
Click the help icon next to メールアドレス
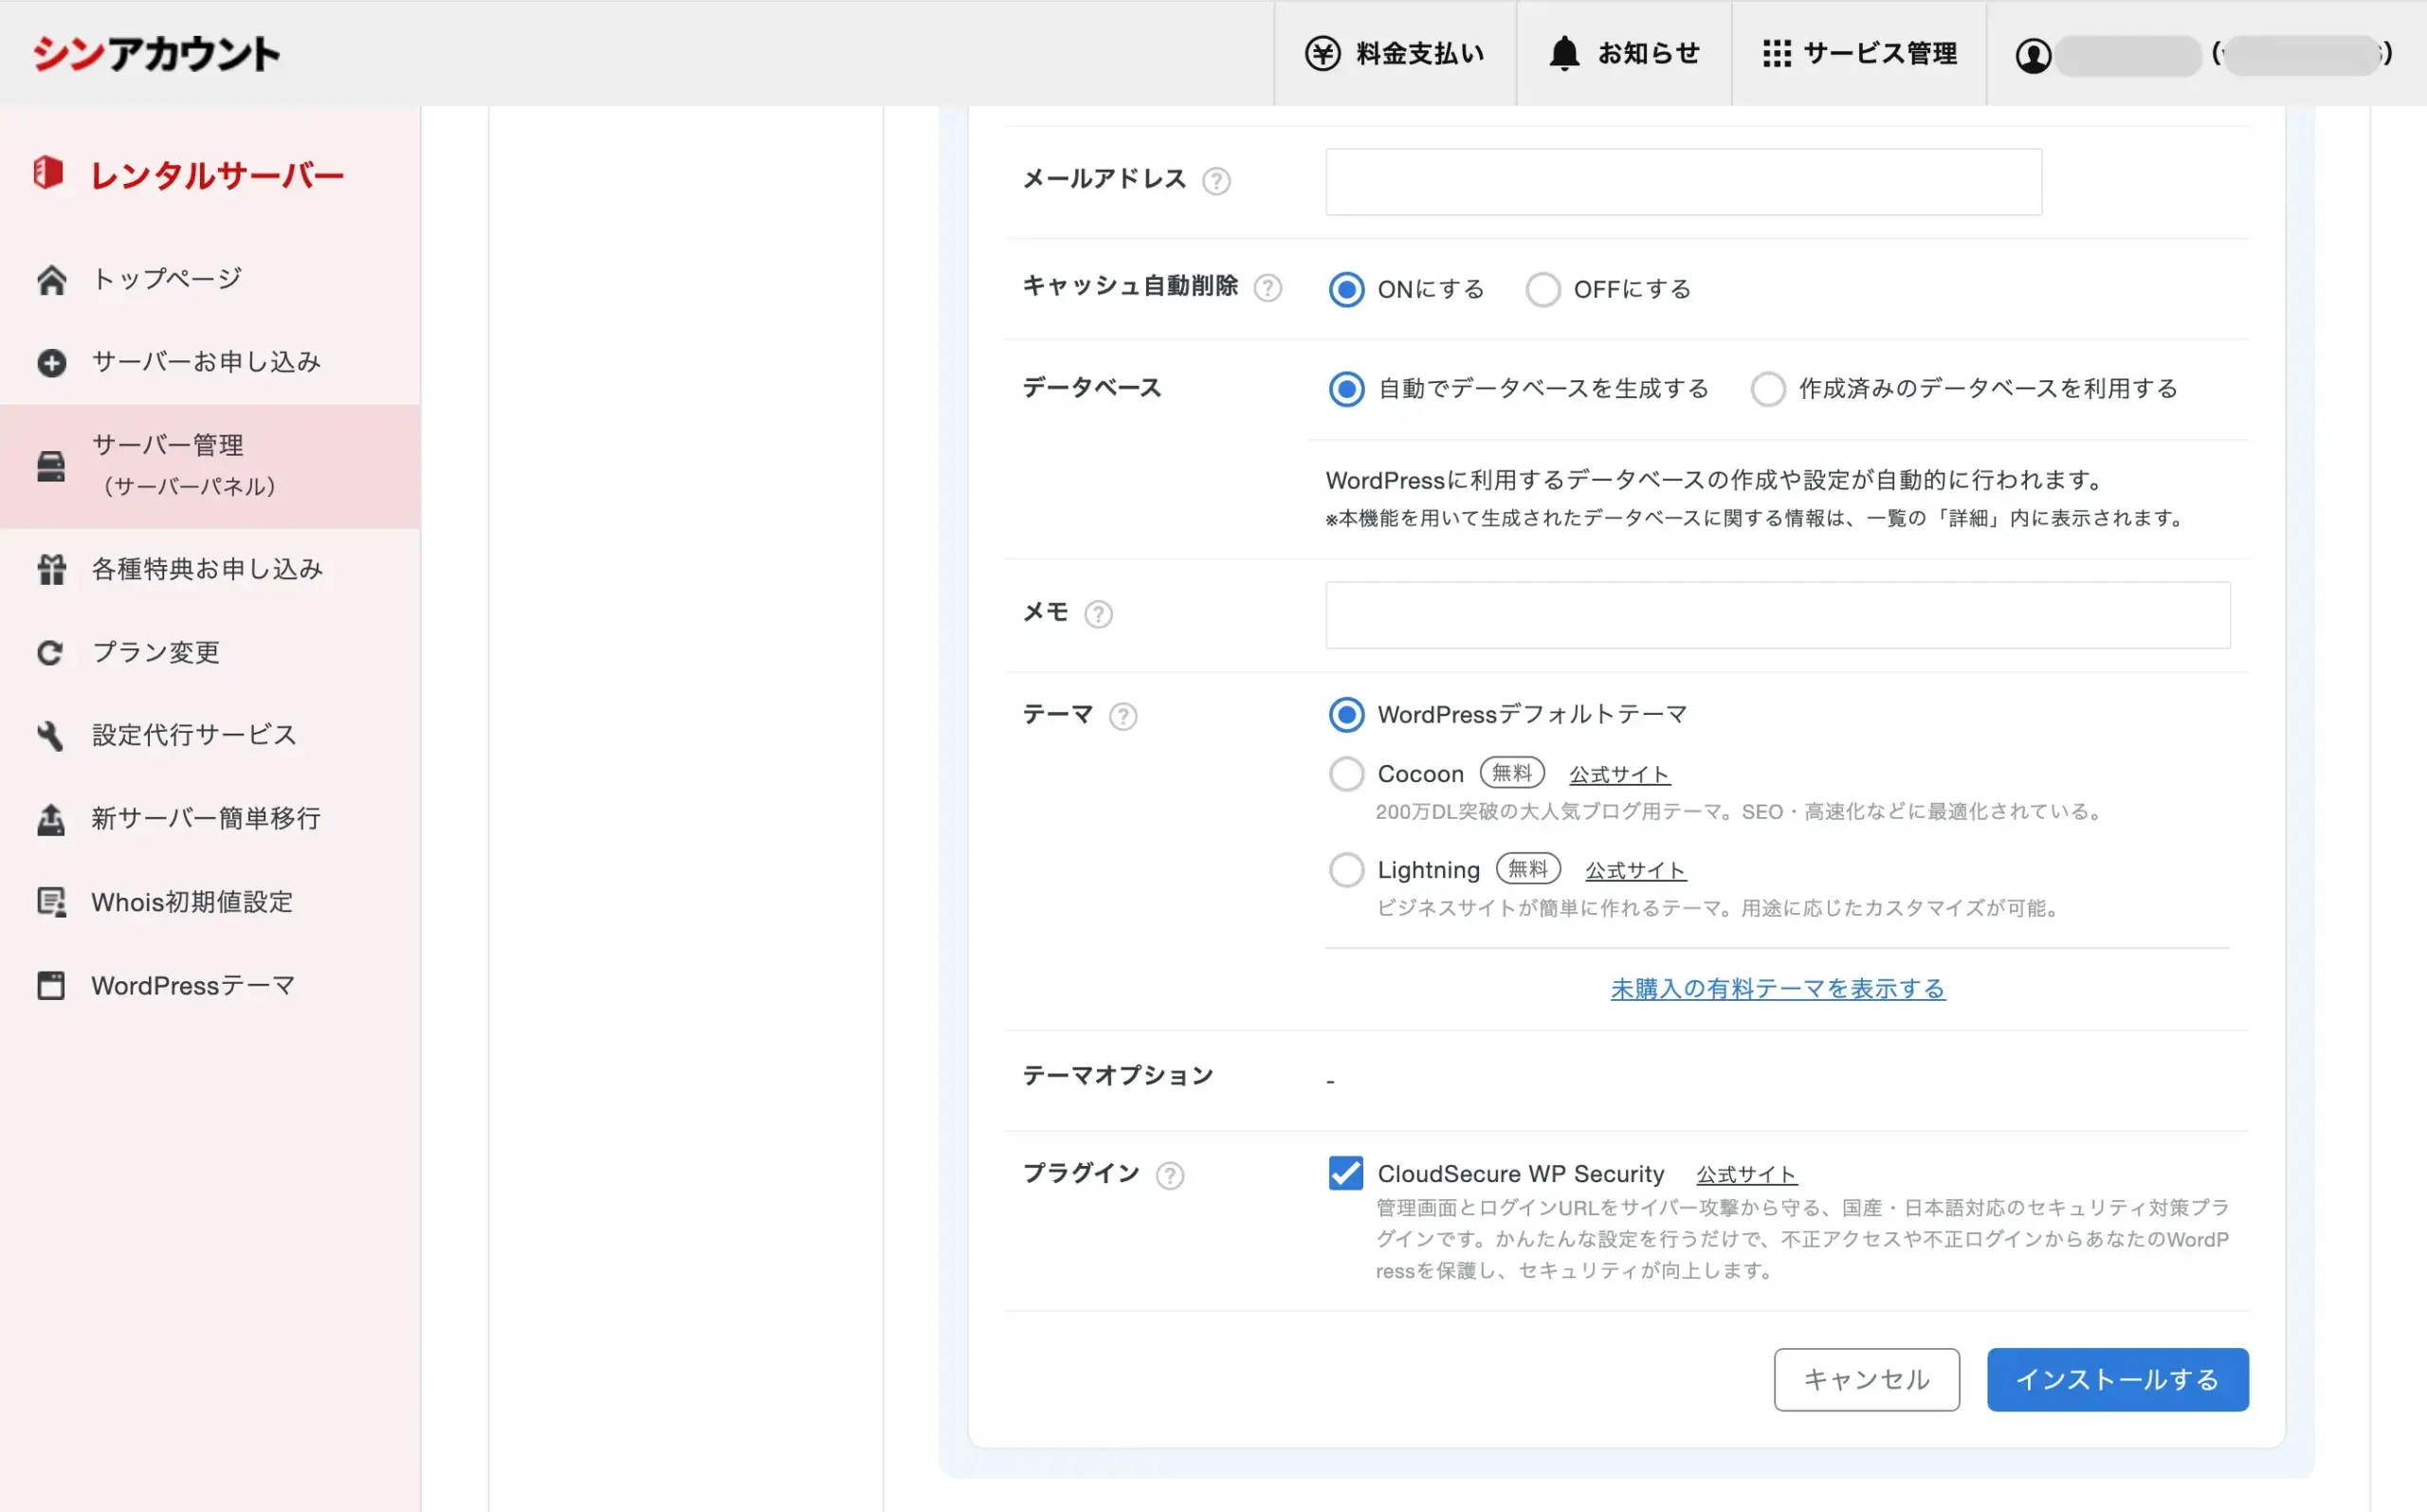(1216, 181)
